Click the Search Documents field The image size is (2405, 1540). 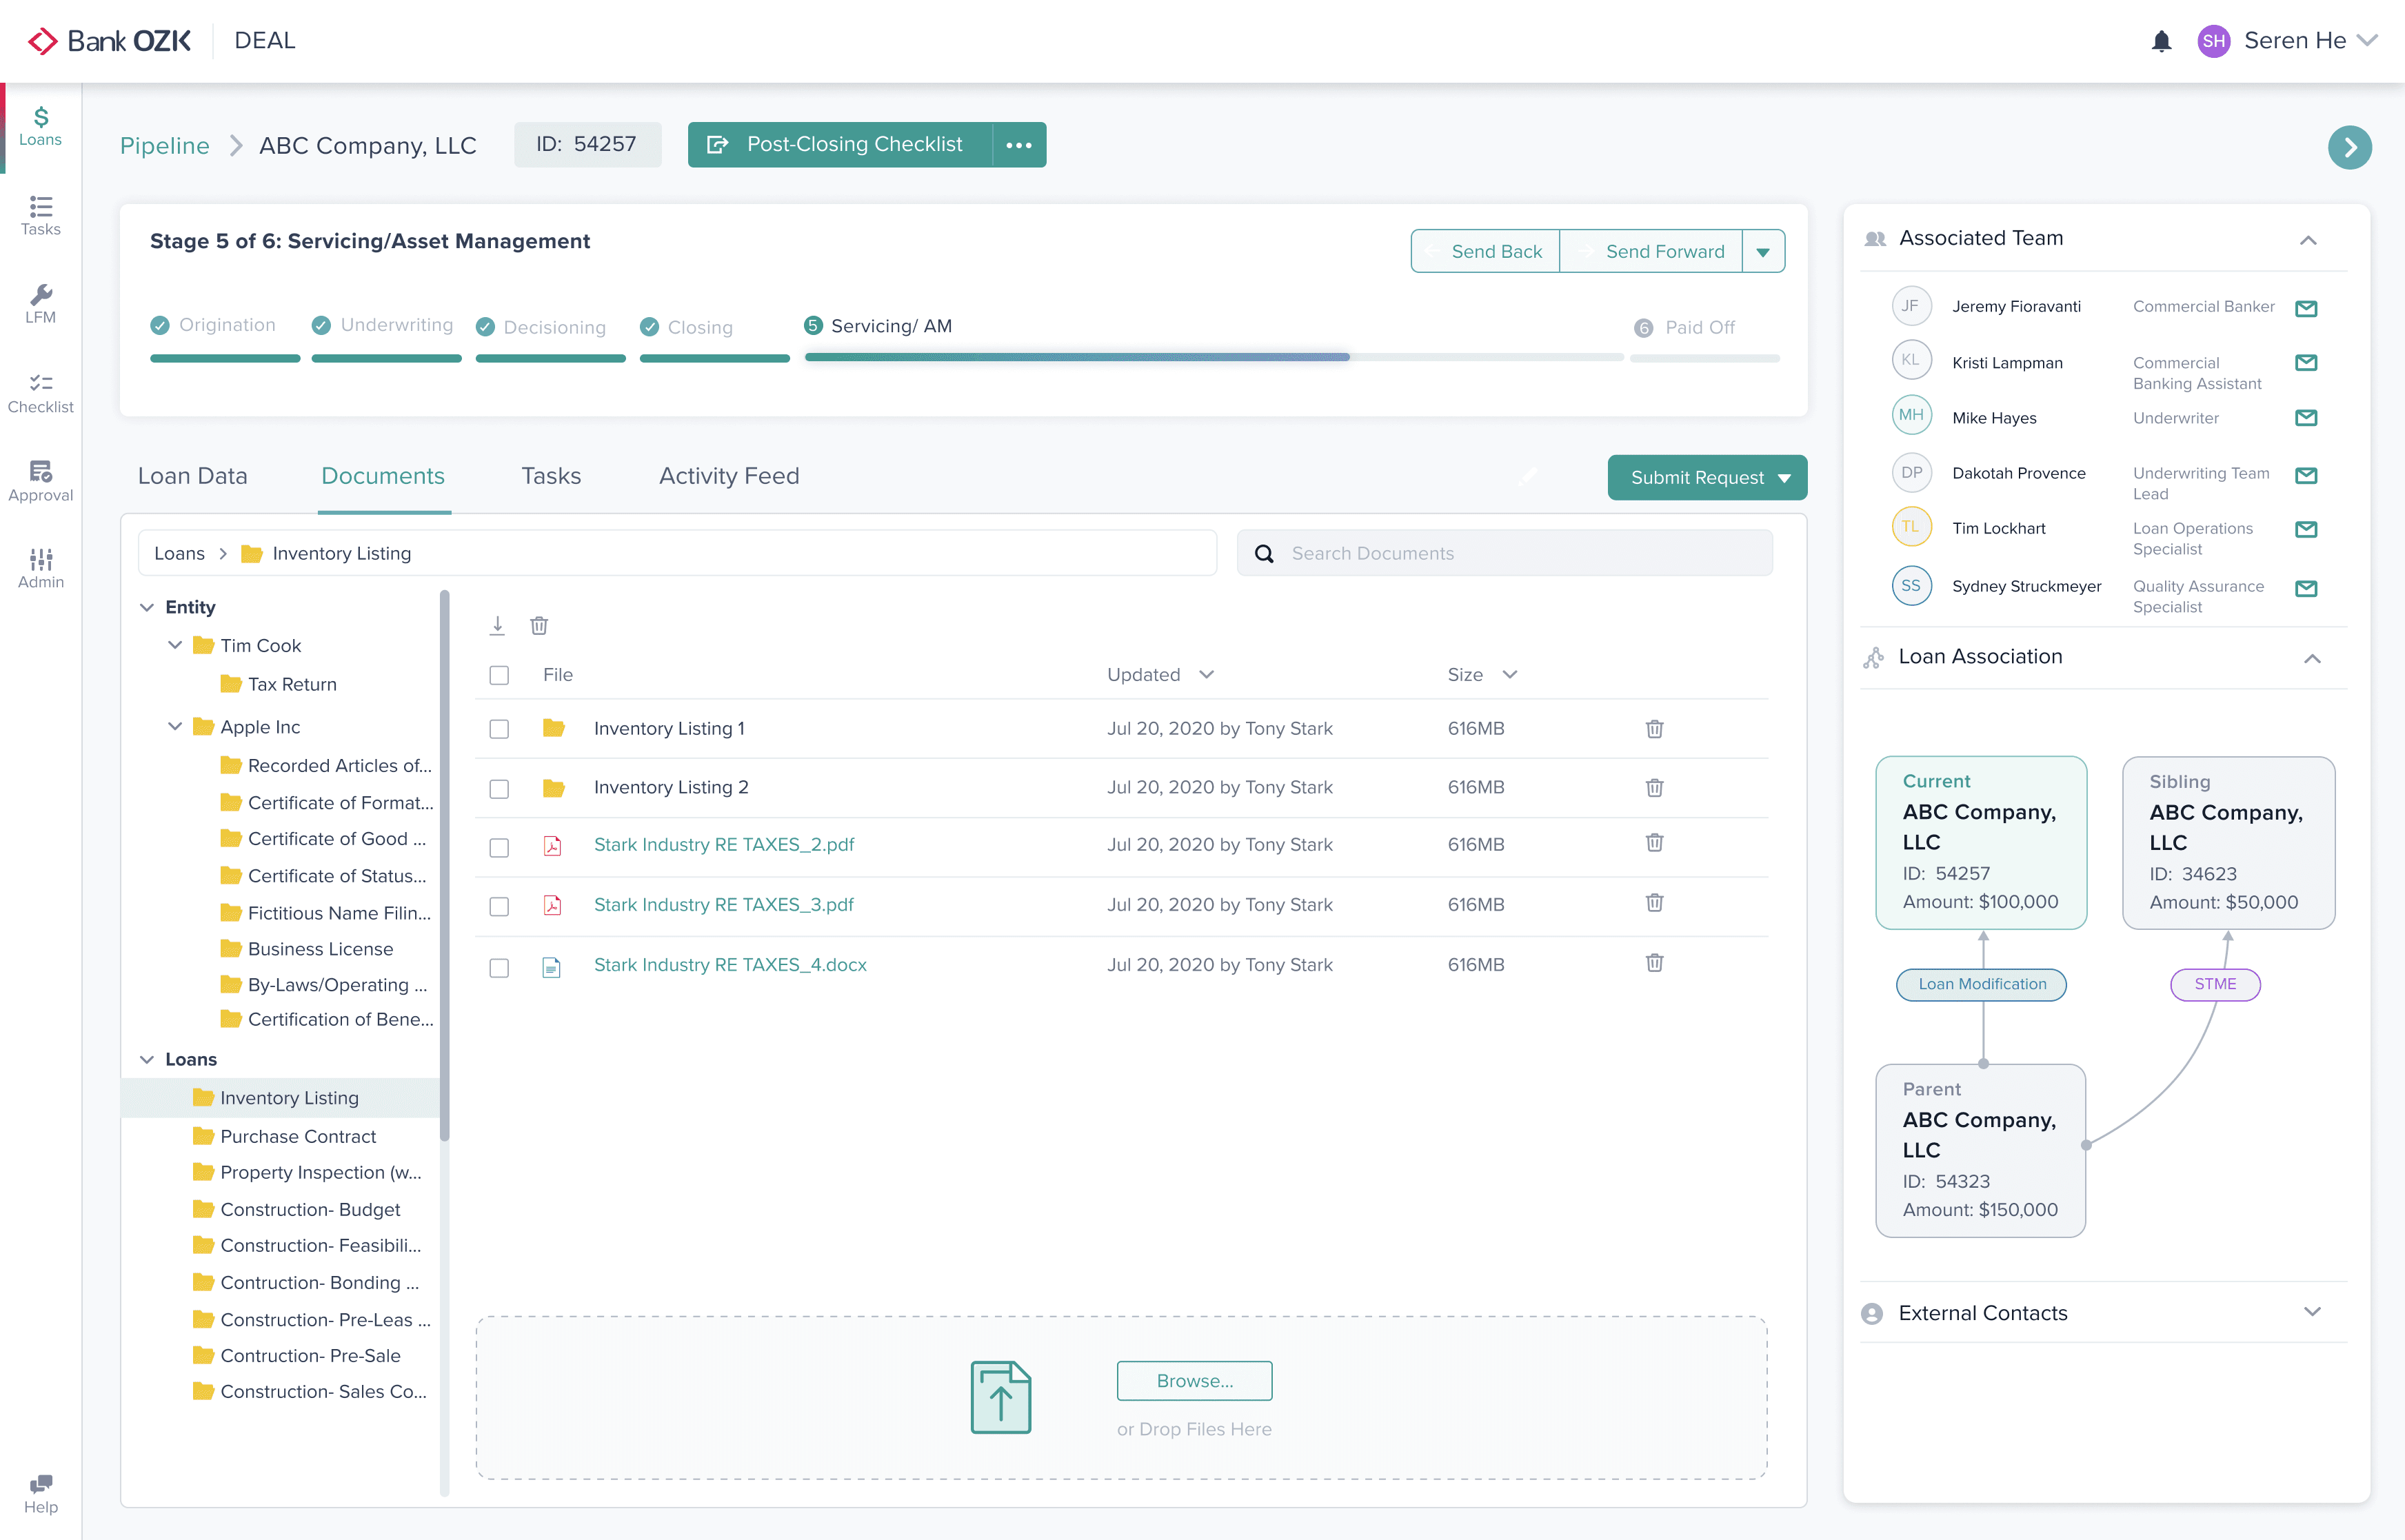(x=1504, y=553)
